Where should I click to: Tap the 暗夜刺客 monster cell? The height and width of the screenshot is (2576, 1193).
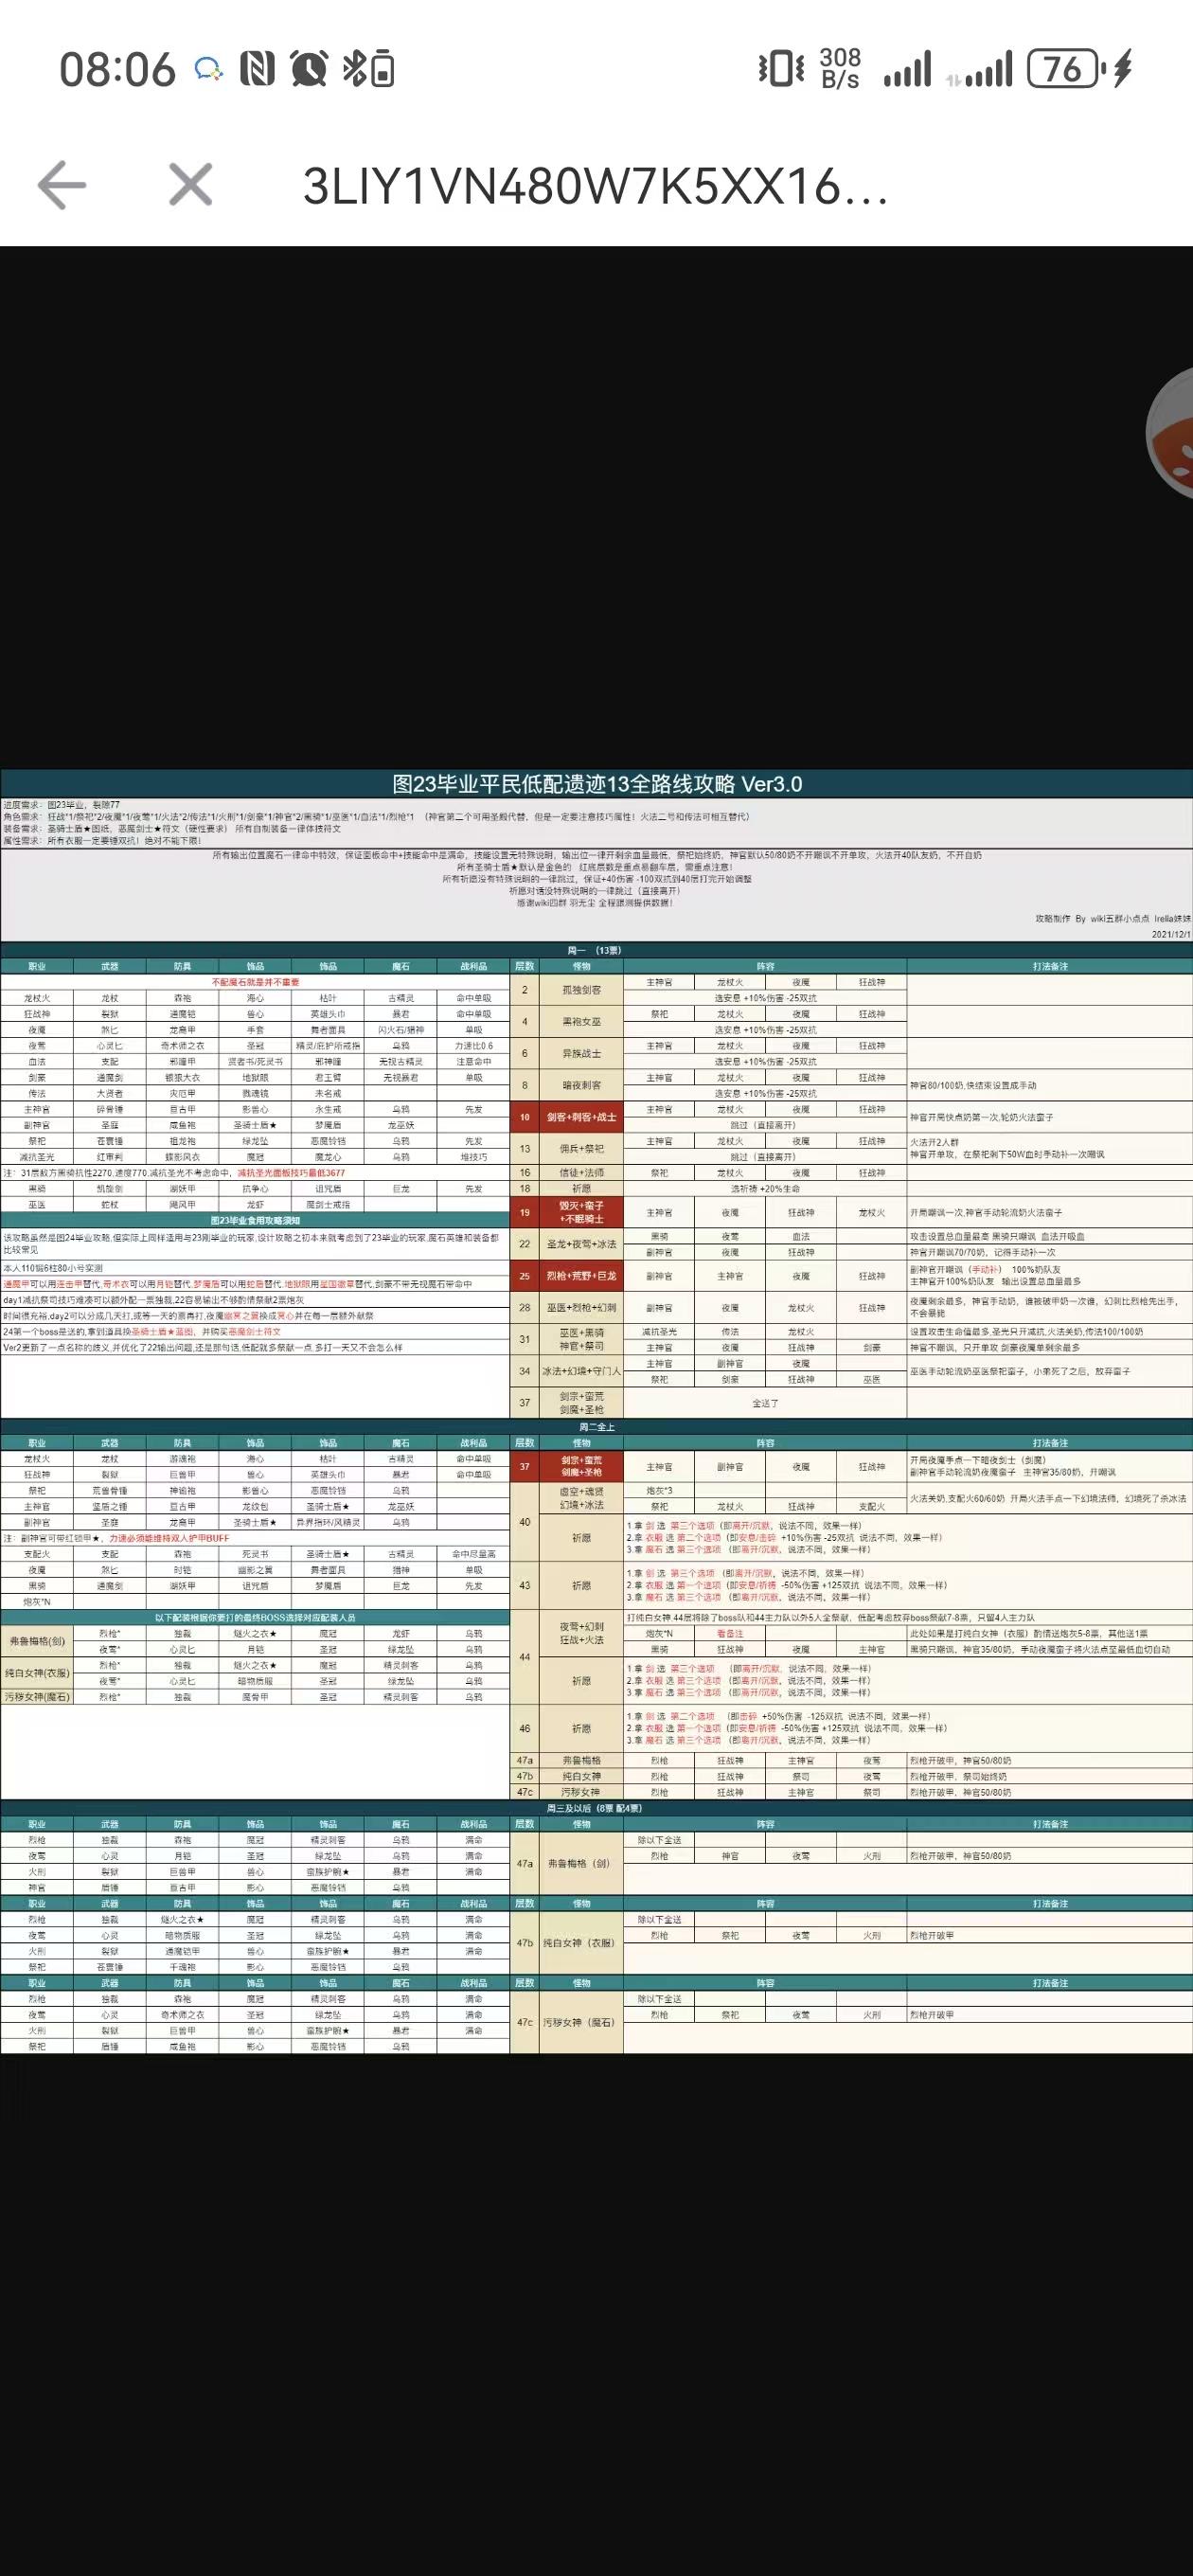pyautogui.click(x=581, y=1085)
